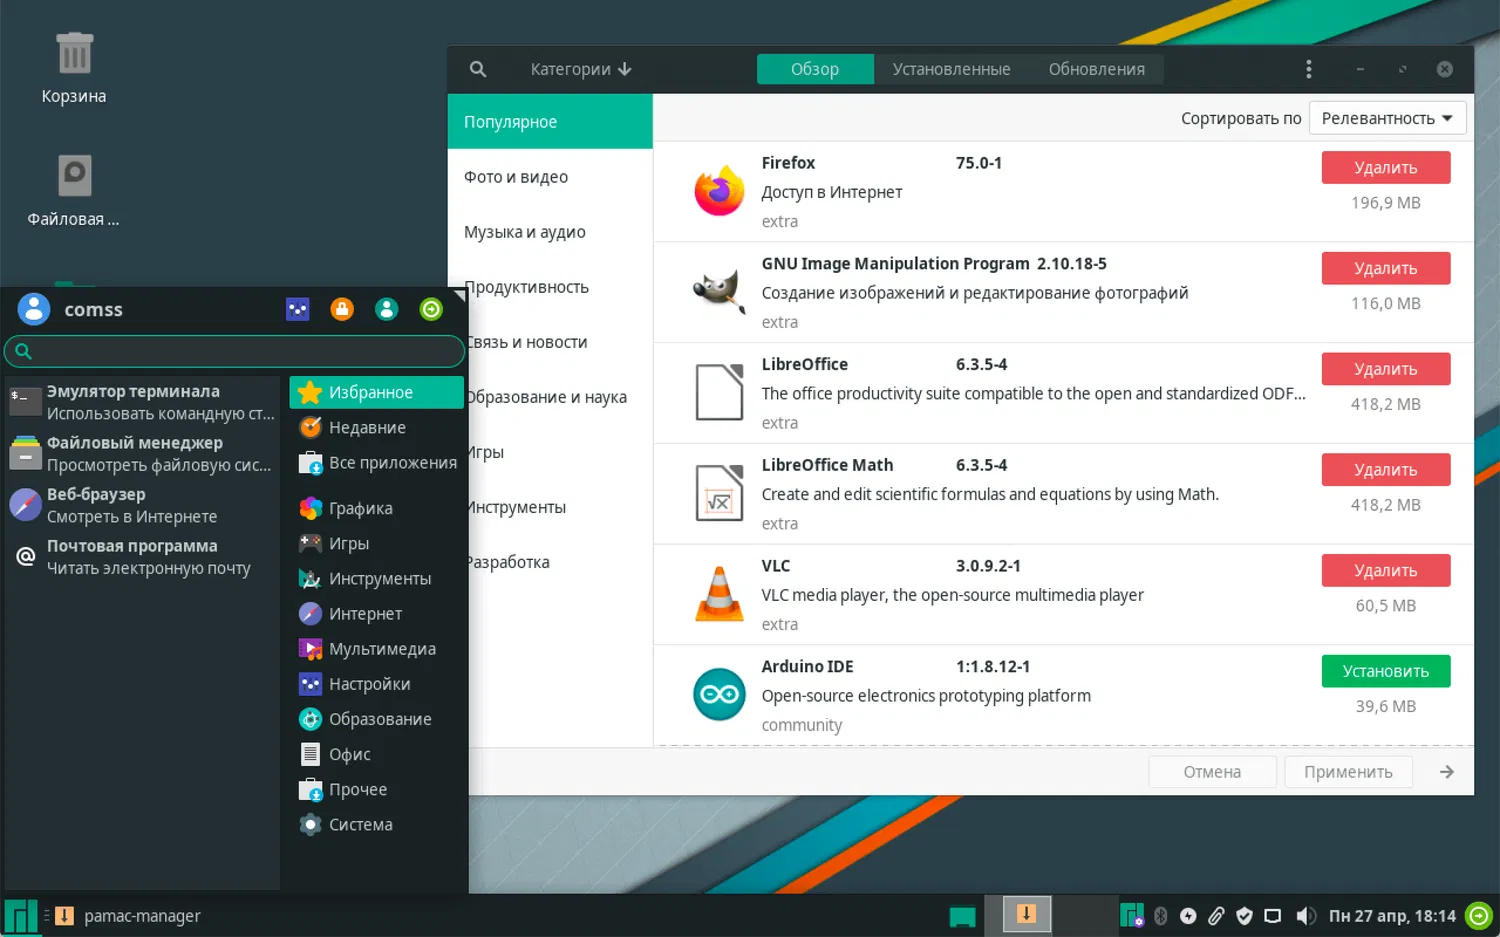
Task: Click the Firefox app icon in the list
Action: (x=719, y=191)
